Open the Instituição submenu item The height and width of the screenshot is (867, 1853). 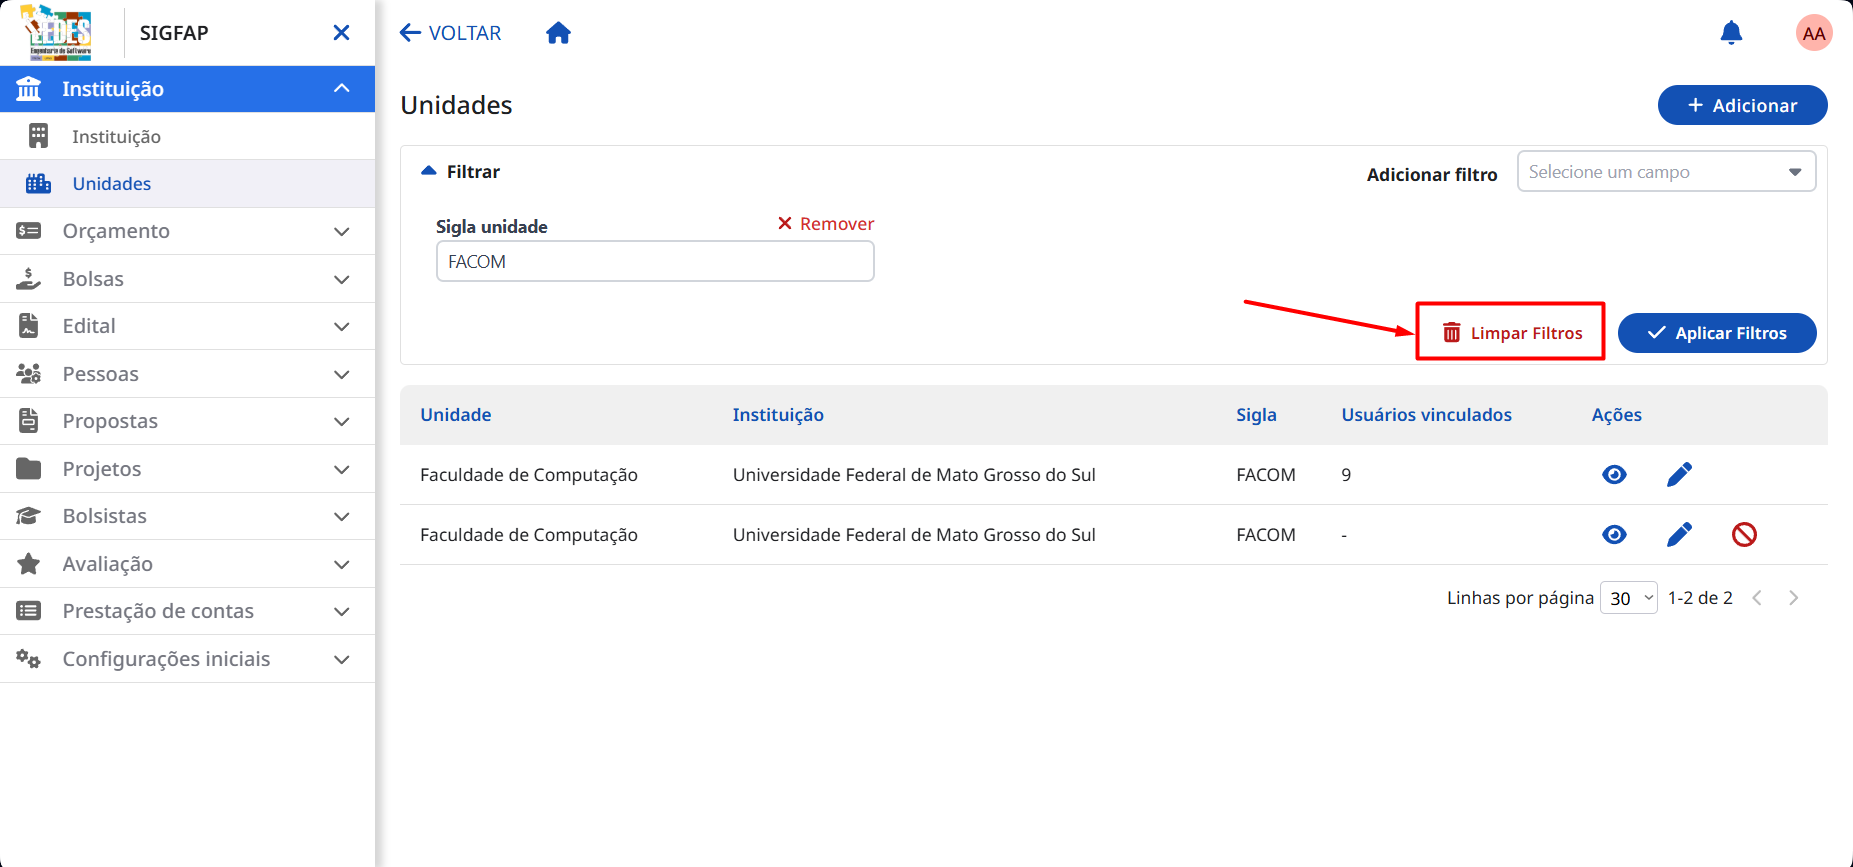(187, 136)
